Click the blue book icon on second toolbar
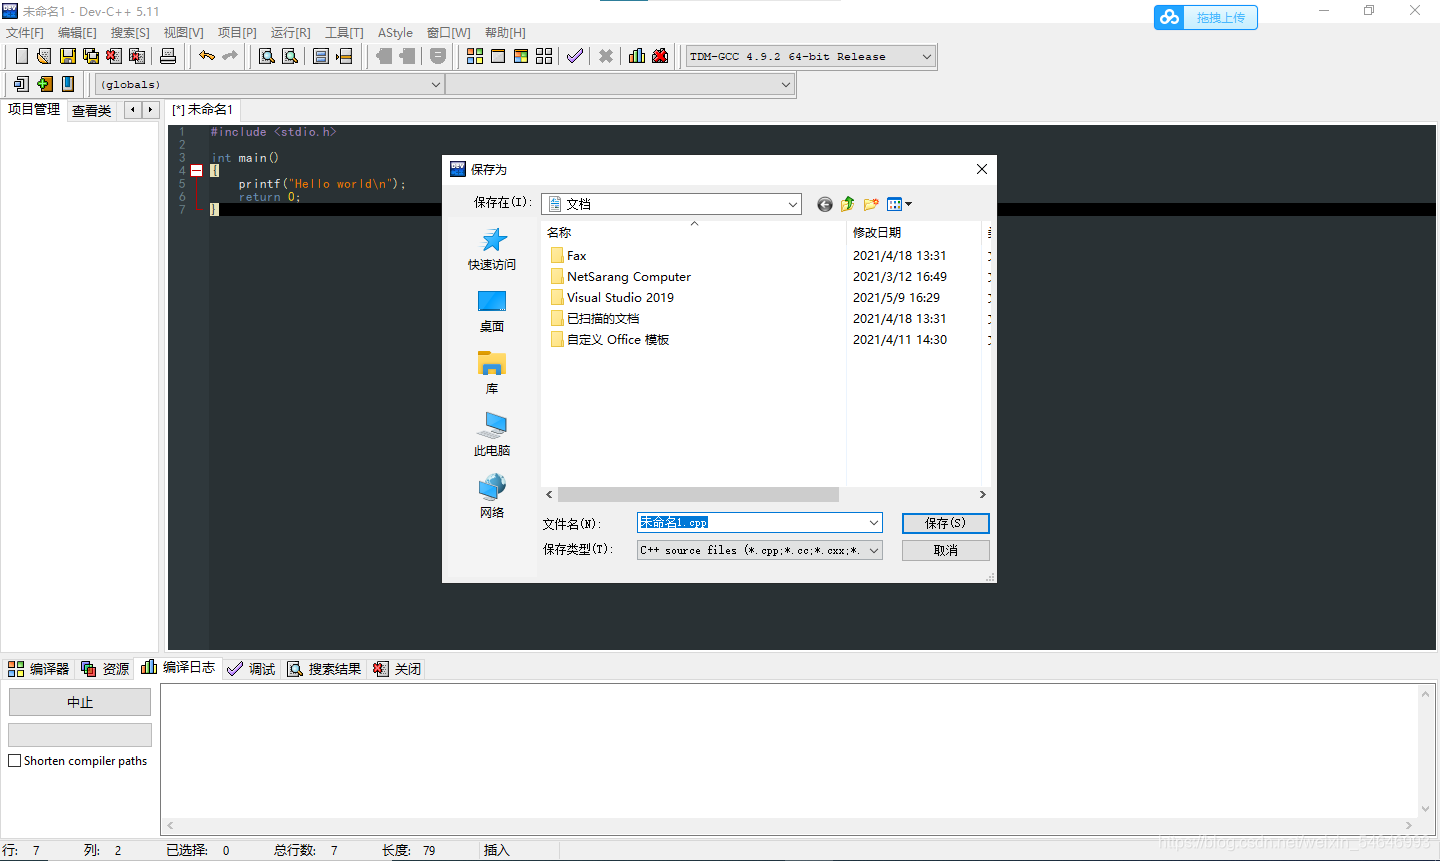Screen dimensions: 1440x861 (68, 84)
